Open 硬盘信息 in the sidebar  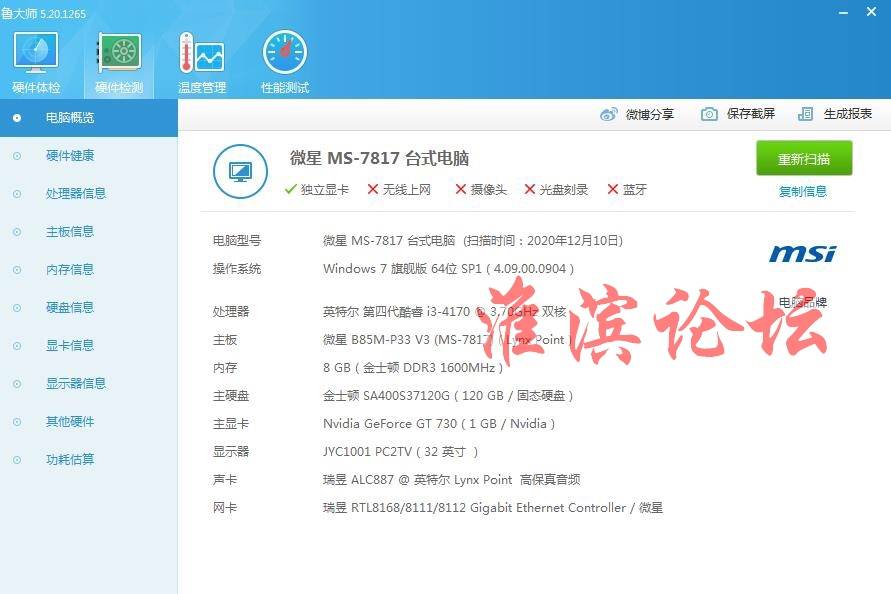(89, 308)
